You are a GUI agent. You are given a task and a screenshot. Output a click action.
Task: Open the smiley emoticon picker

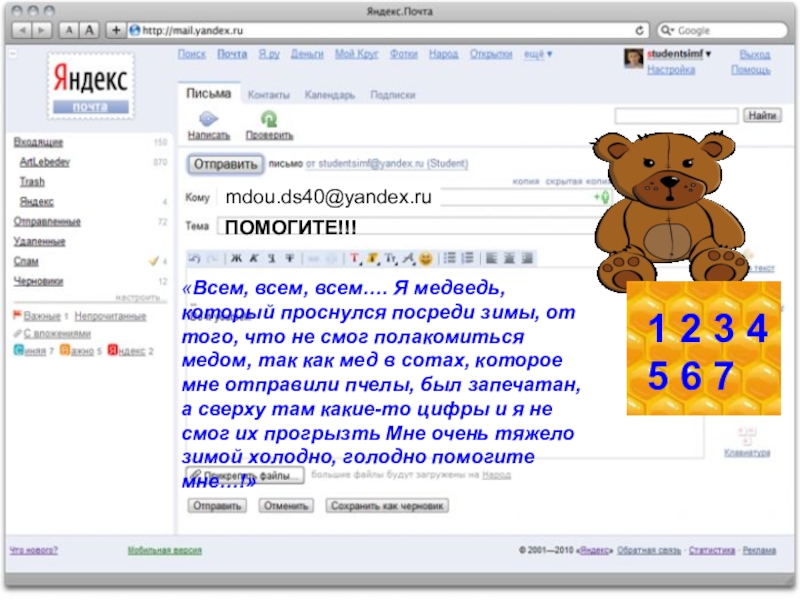tap(426, 258)
